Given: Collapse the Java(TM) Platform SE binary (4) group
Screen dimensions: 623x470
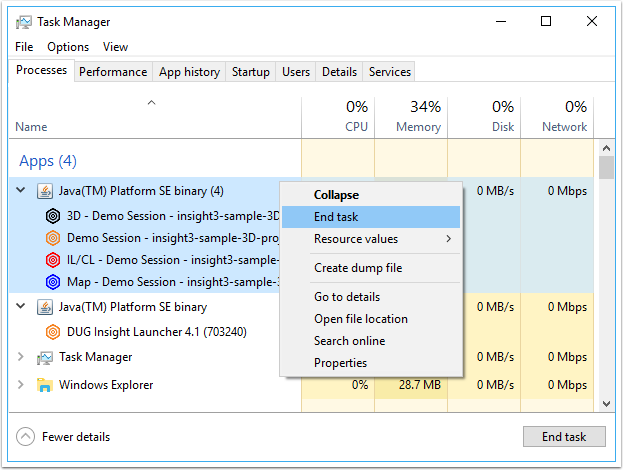Looking at the screenshot, I should pos(21,190).
